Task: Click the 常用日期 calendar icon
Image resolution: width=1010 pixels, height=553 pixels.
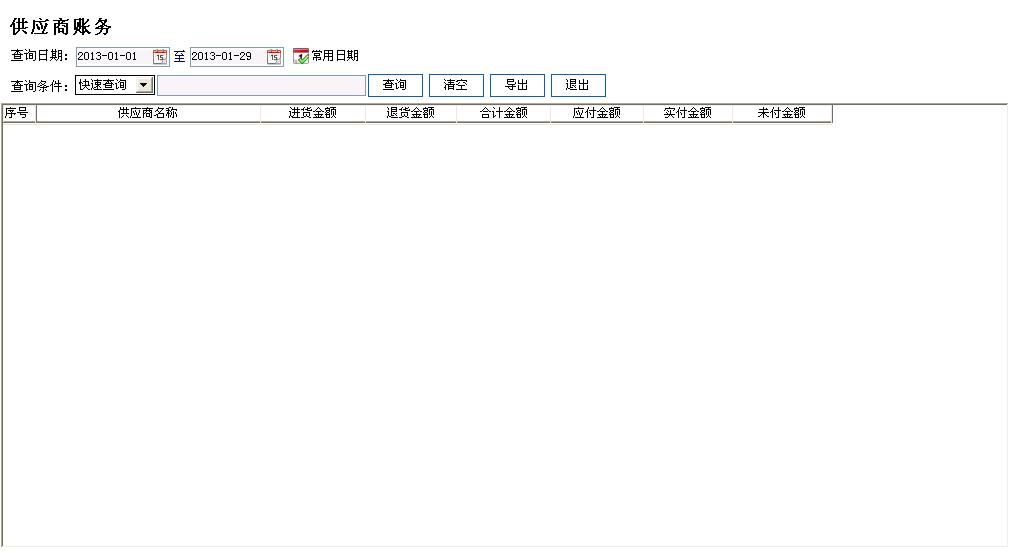Action: point(300,56)
